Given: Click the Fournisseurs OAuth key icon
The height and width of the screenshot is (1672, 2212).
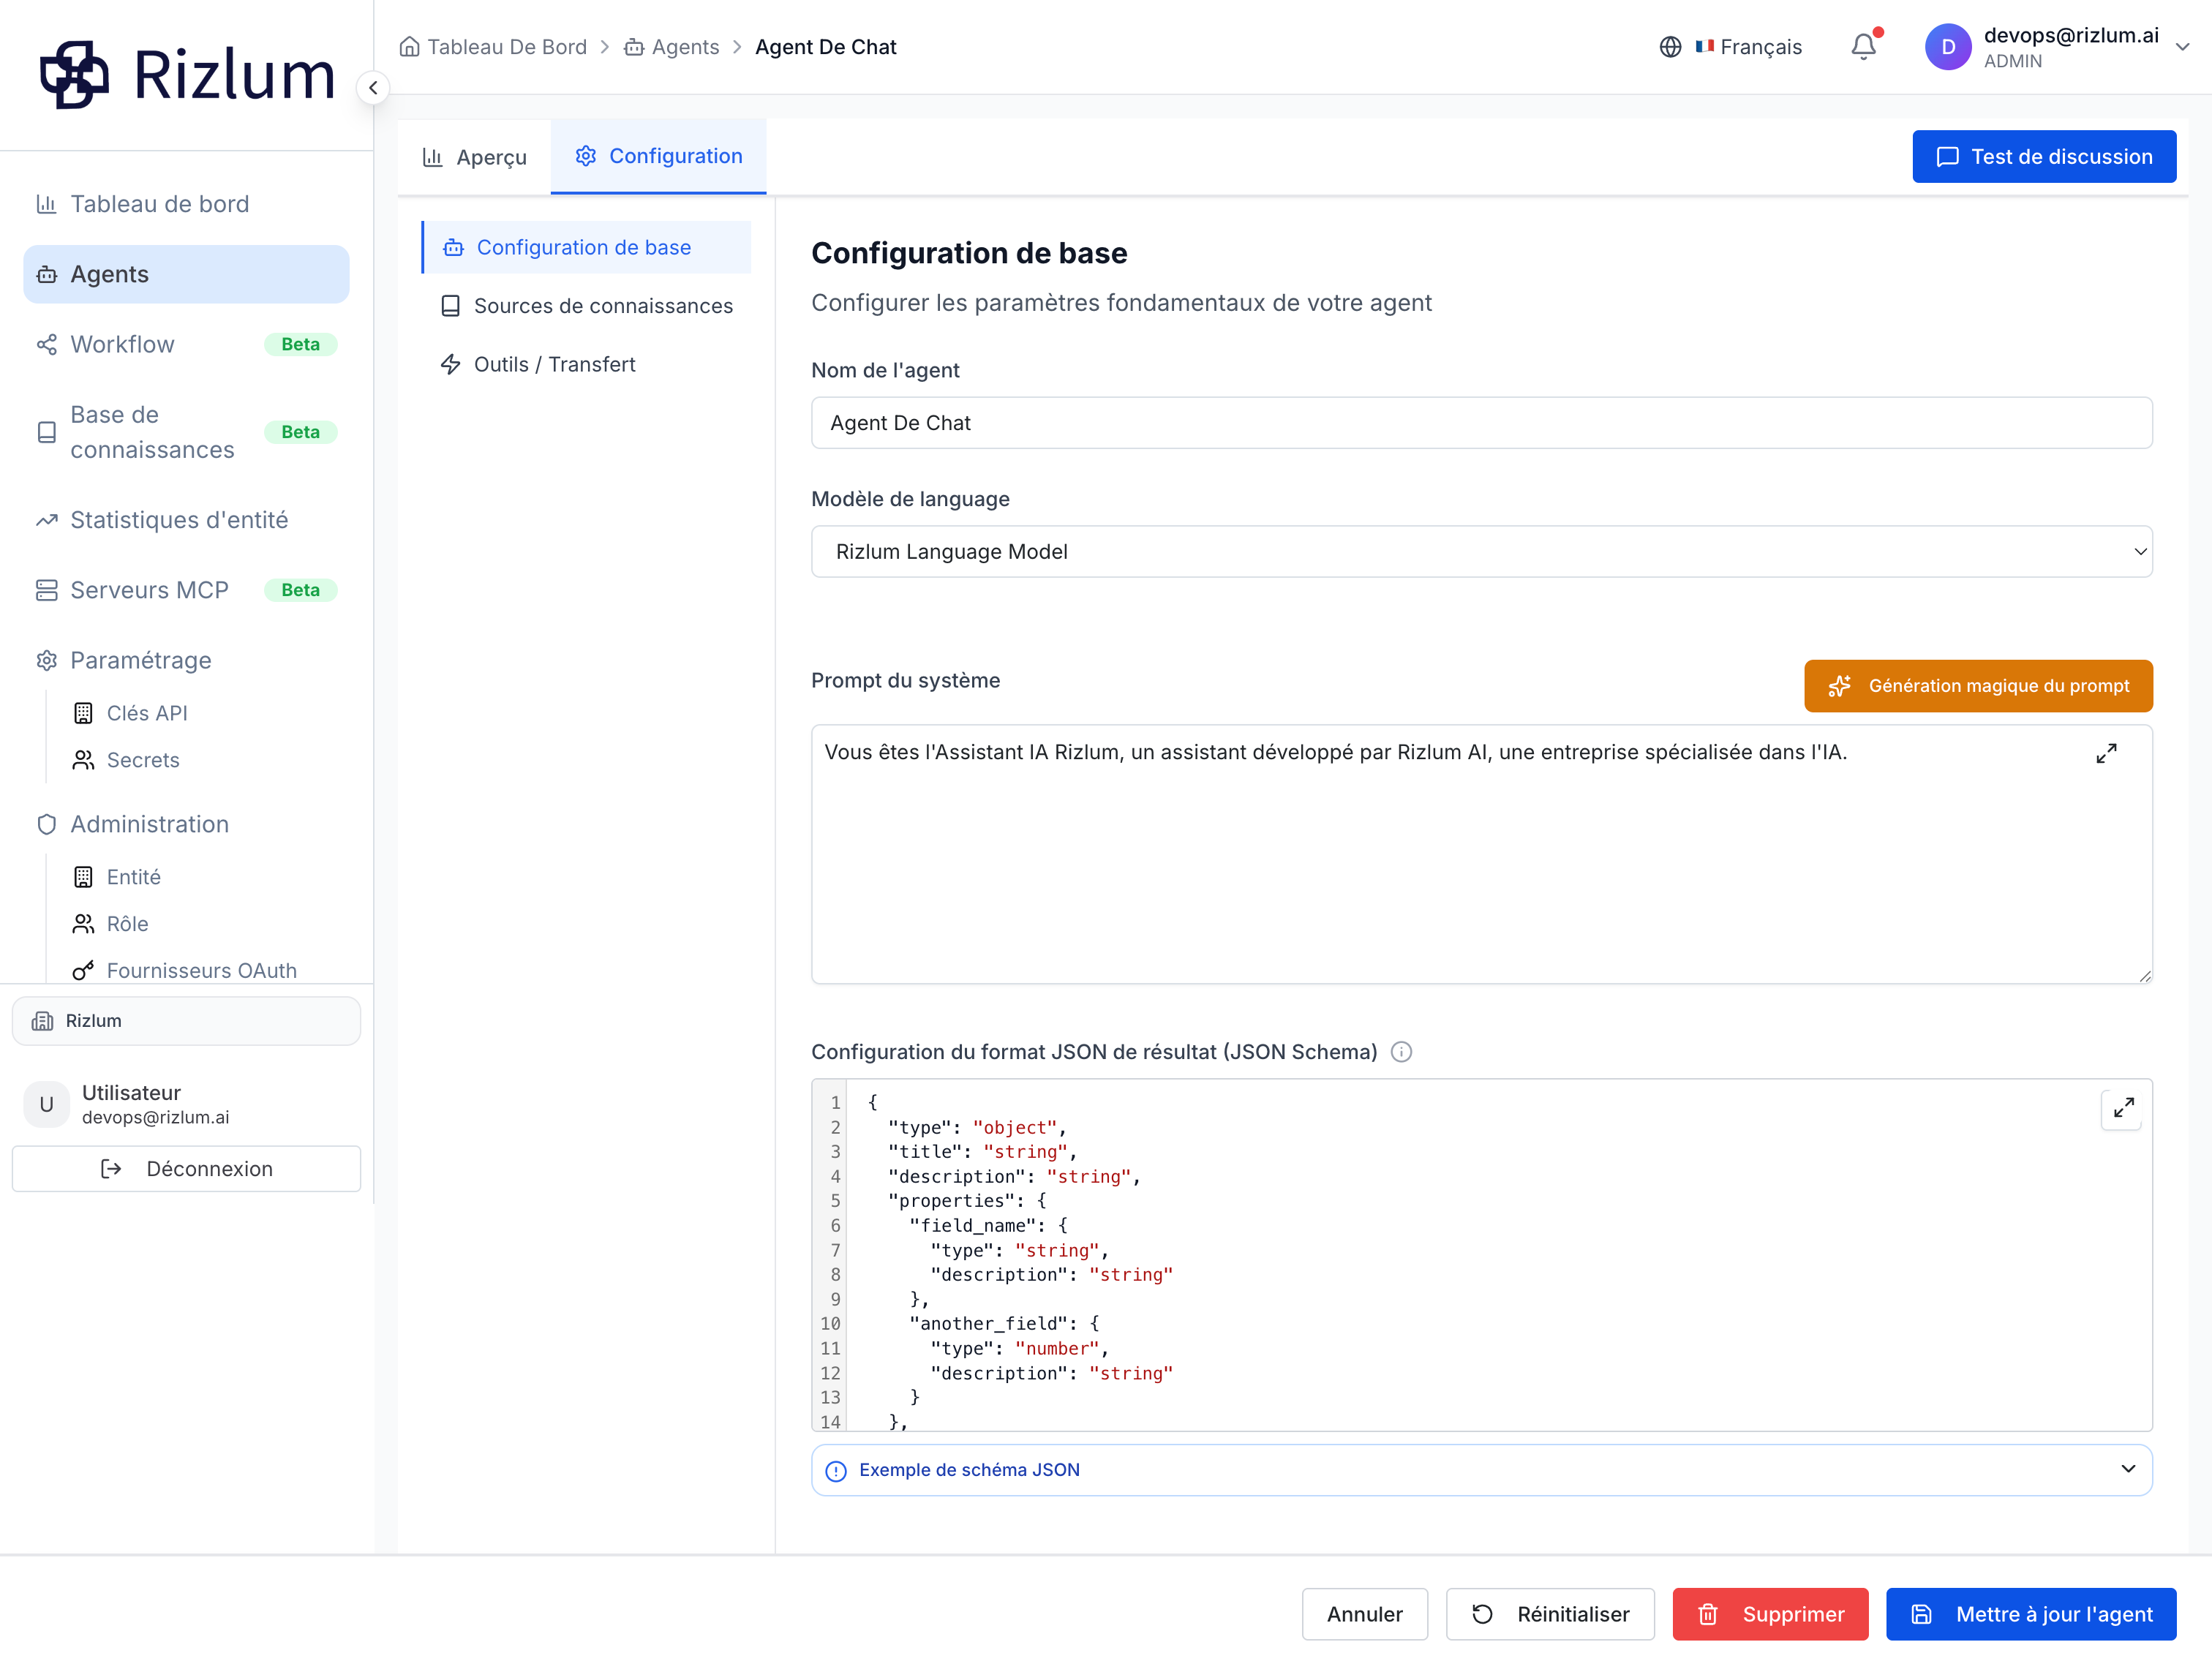Looking at the screenshot, I should tap(83, 971).
